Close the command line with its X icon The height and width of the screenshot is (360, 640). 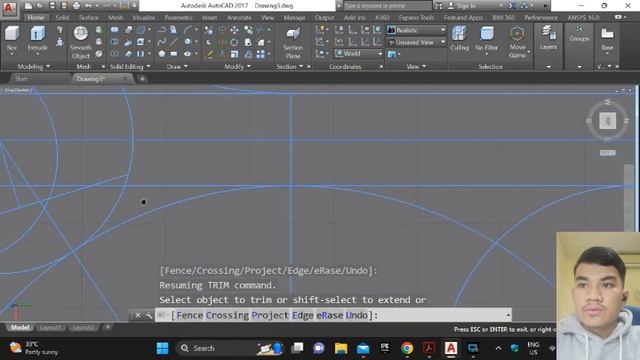tap(138, 315)
